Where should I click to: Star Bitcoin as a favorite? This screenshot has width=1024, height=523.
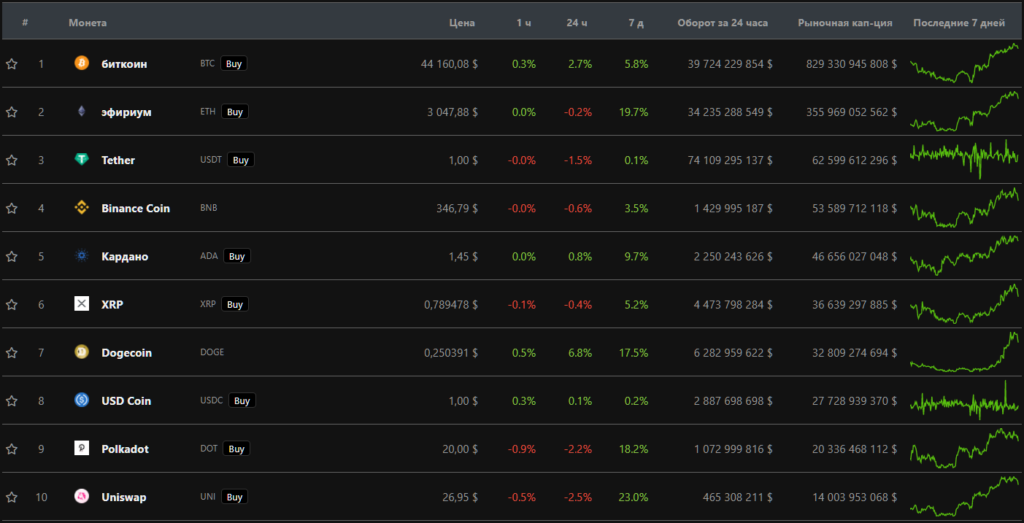(12, 64)
